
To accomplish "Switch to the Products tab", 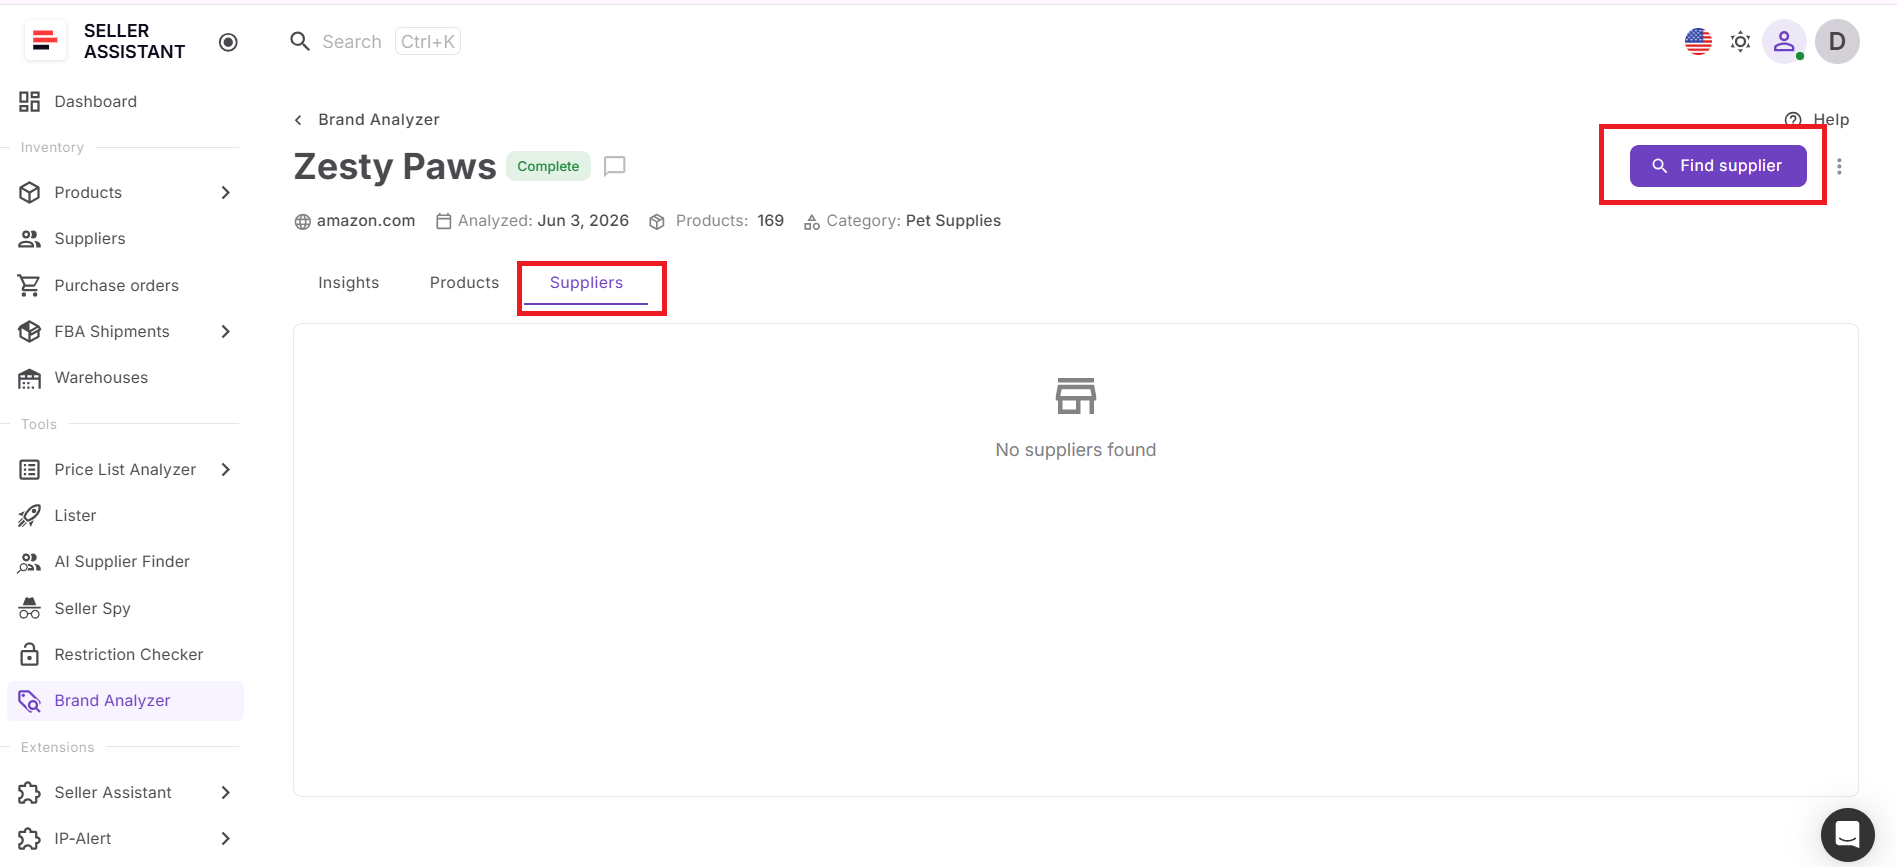I will tap(464, 283).
